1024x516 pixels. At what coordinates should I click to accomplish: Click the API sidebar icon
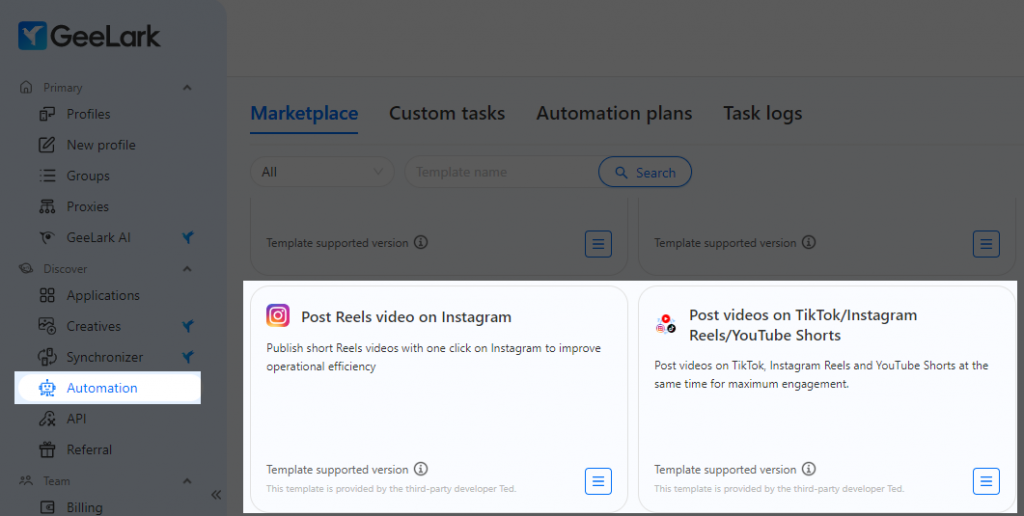tap(47, 419)
